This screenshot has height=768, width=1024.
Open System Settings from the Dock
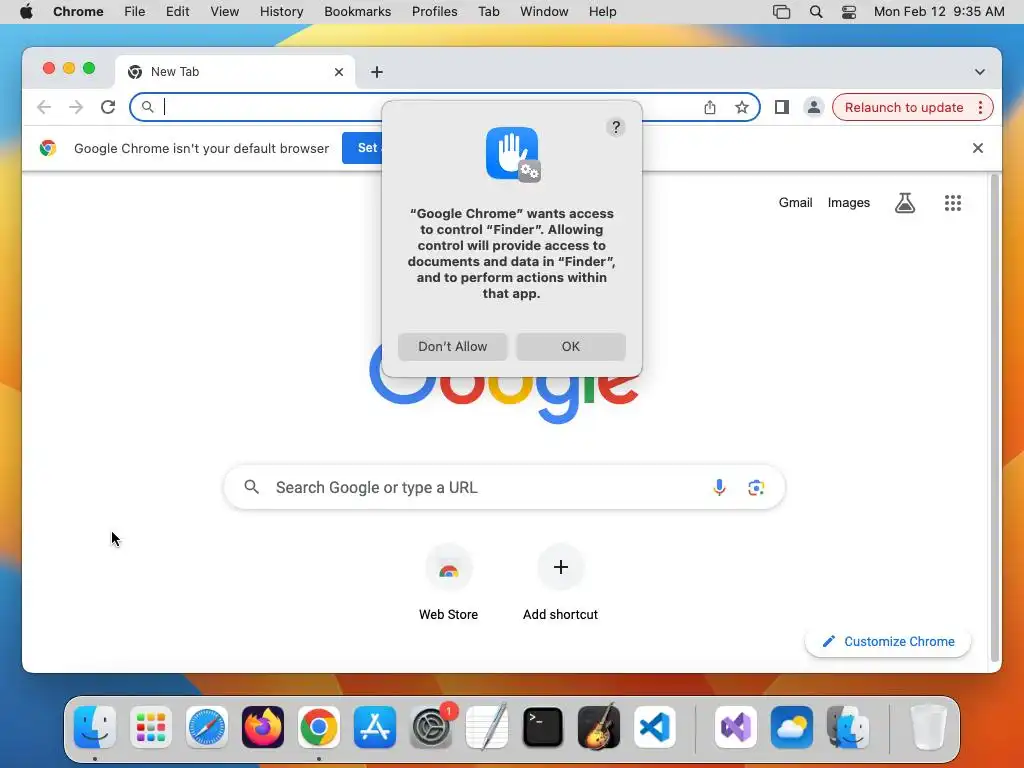pyautogui.click(x=431, y=727)
